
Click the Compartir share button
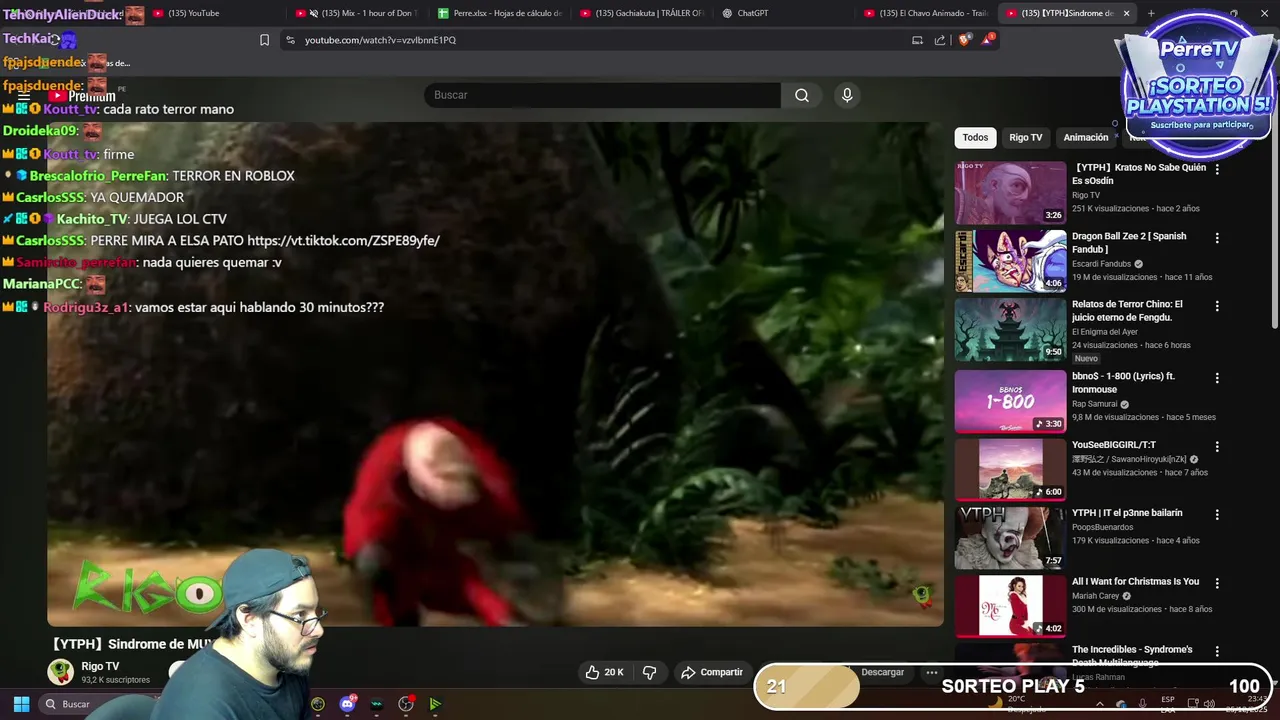[711, 672]
